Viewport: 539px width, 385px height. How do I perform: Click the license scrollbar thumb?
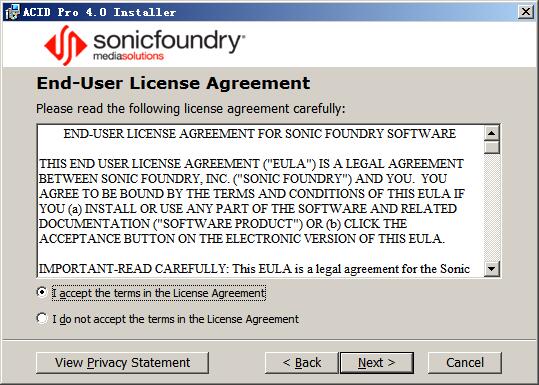[492, 147]
